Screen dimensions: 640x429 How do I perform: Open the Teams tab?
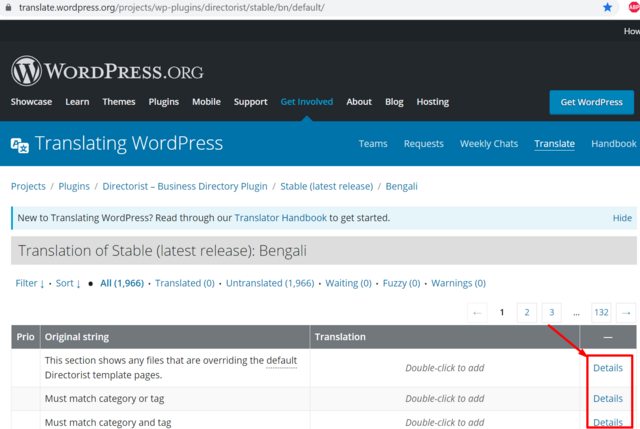click(x=373, y=144)
